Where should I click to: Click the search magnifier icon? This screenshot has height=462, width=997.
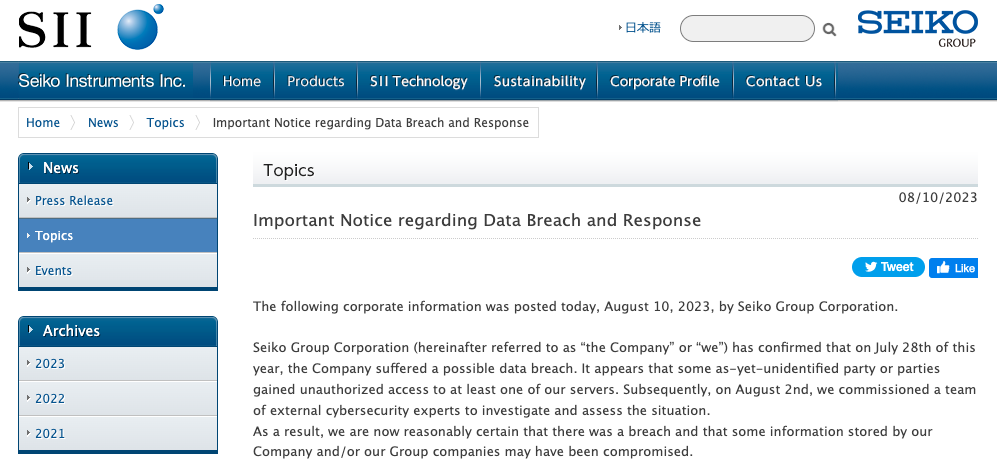(829, 30)
